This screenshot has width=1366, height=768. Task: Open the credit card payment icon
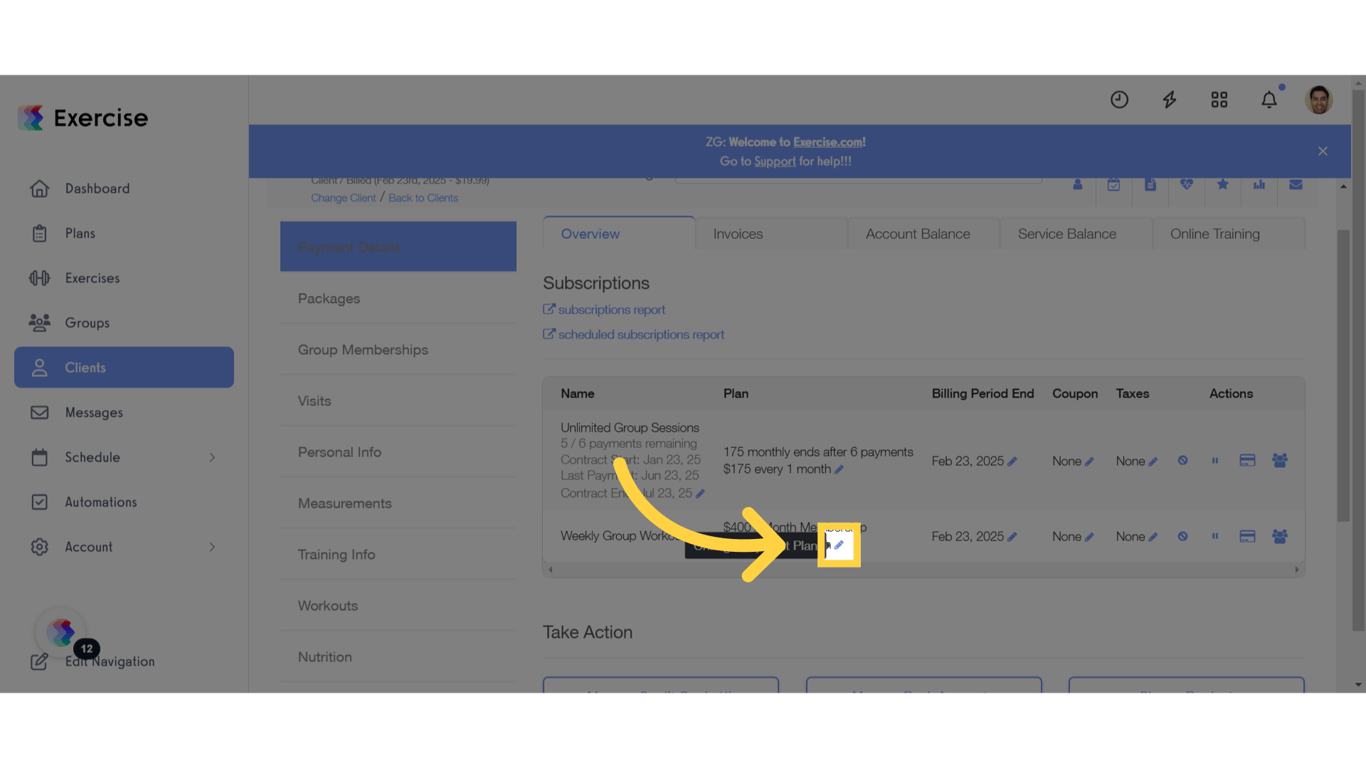[1247, 460]
